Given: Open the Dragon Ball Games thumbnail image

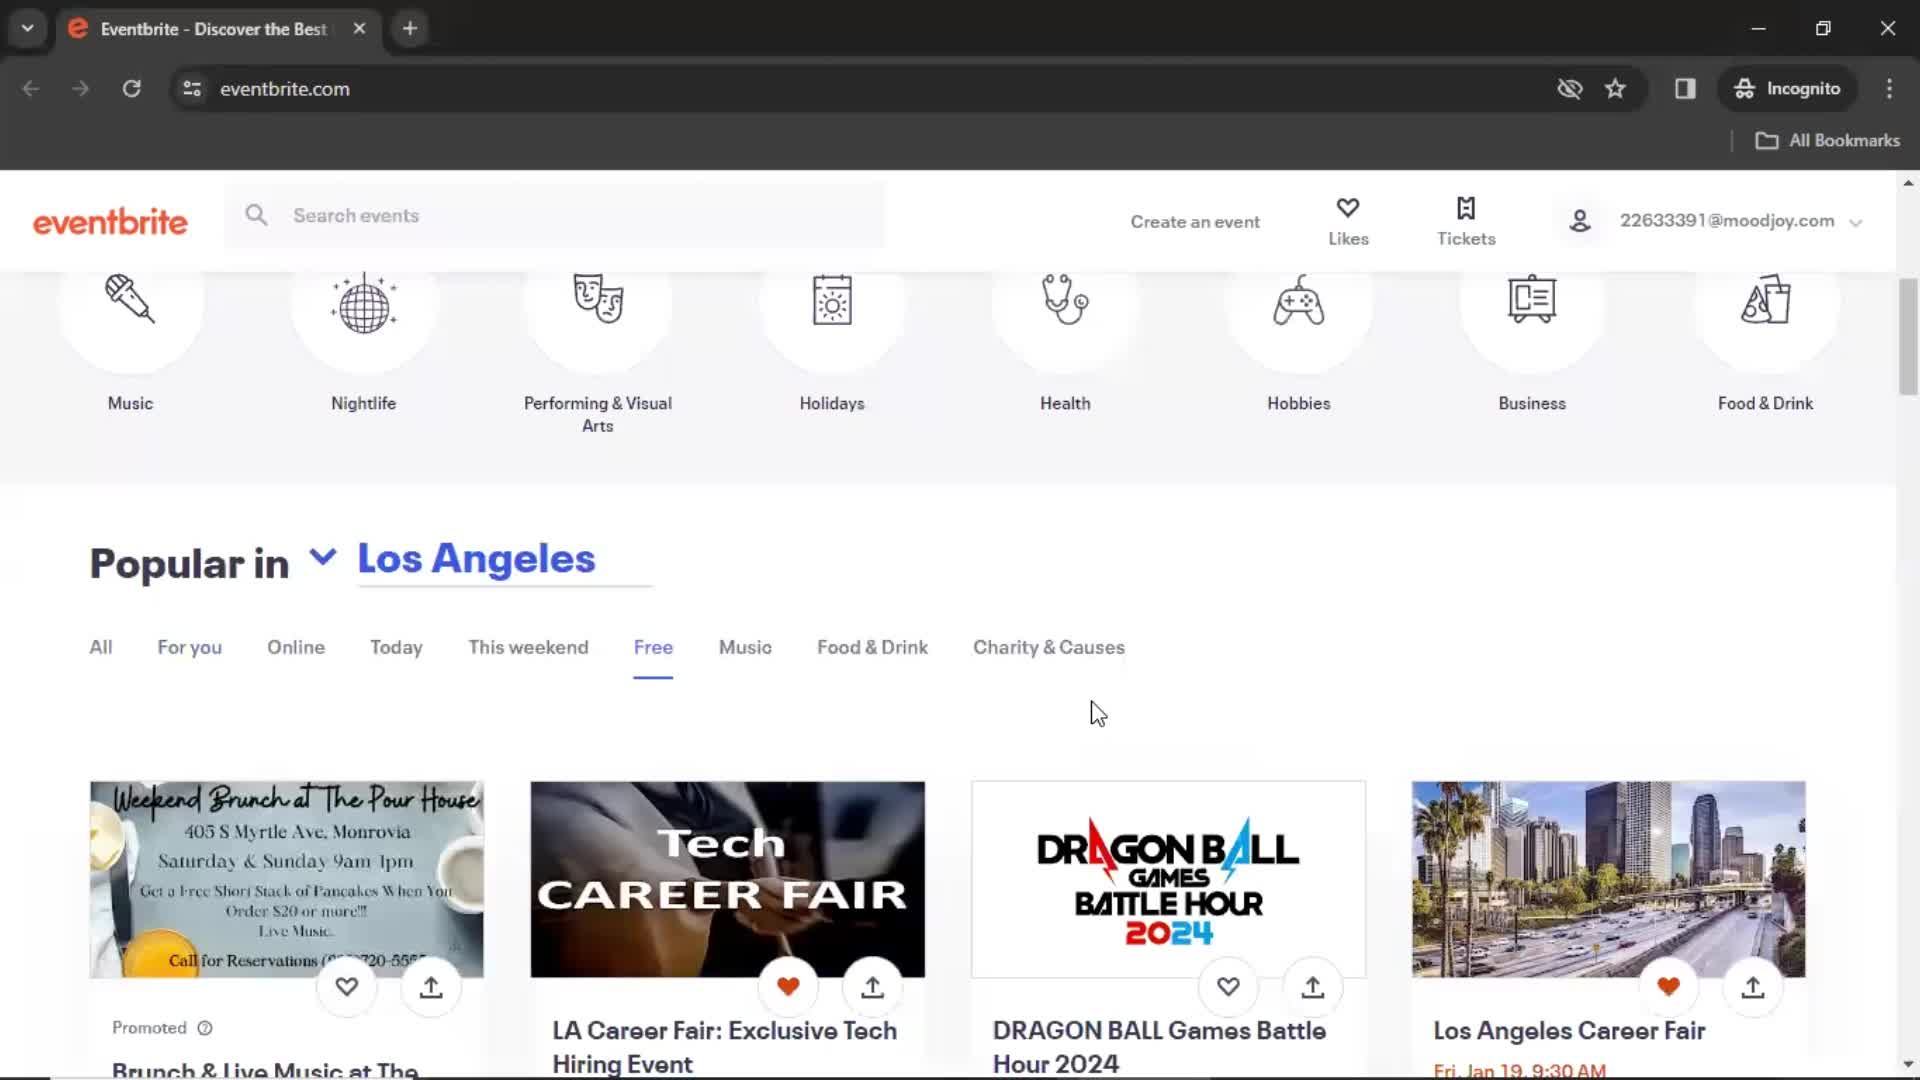Looking at the screenshot, I should 1168,879.
